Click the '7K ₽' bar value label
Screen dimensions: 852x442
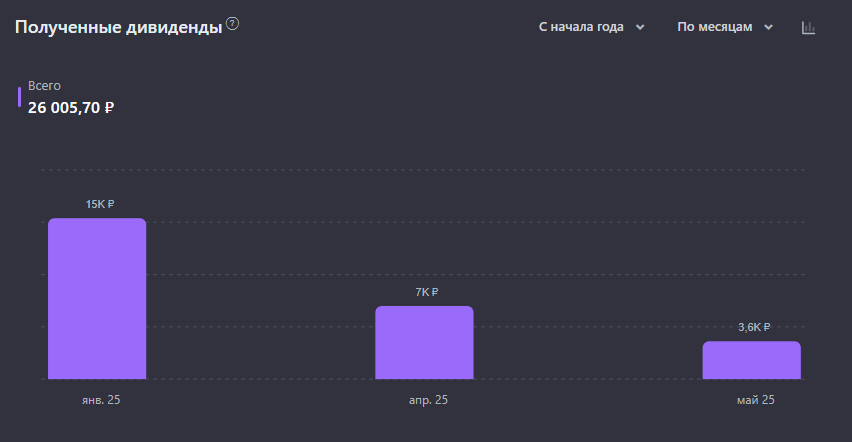tap(427, 292)
